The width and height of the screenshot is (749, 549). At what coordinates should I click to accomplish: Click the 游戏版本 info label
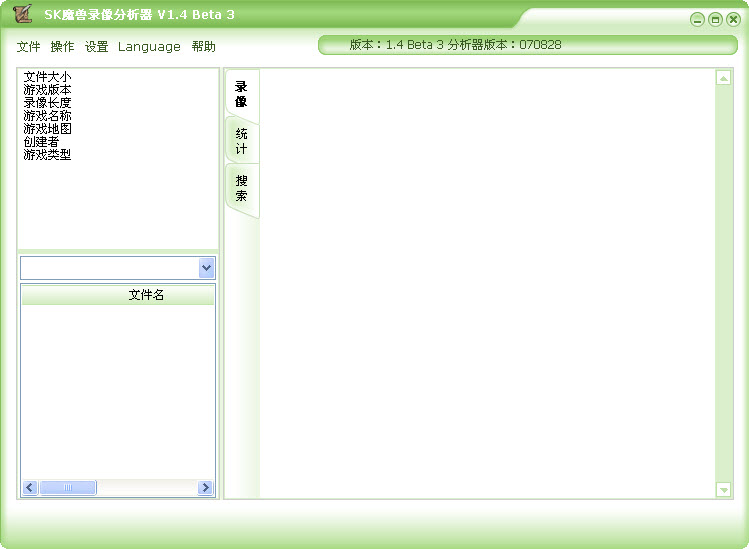tap(47, 90)
